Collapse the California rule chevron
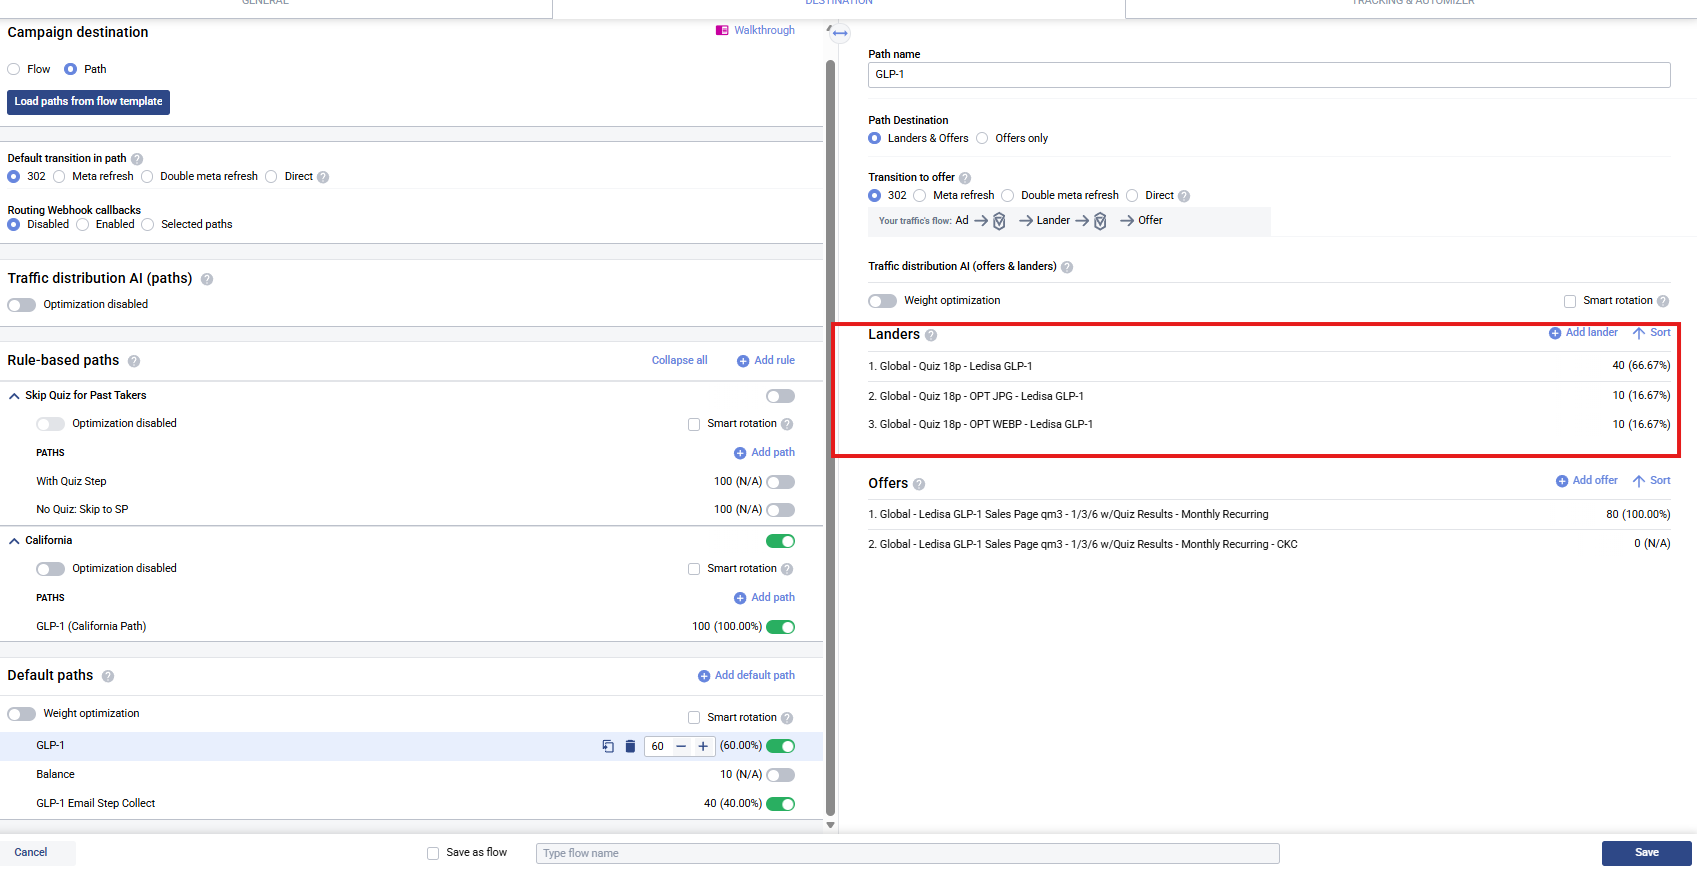This screenshot has height=870, width=1697. [x=14, y=541]
